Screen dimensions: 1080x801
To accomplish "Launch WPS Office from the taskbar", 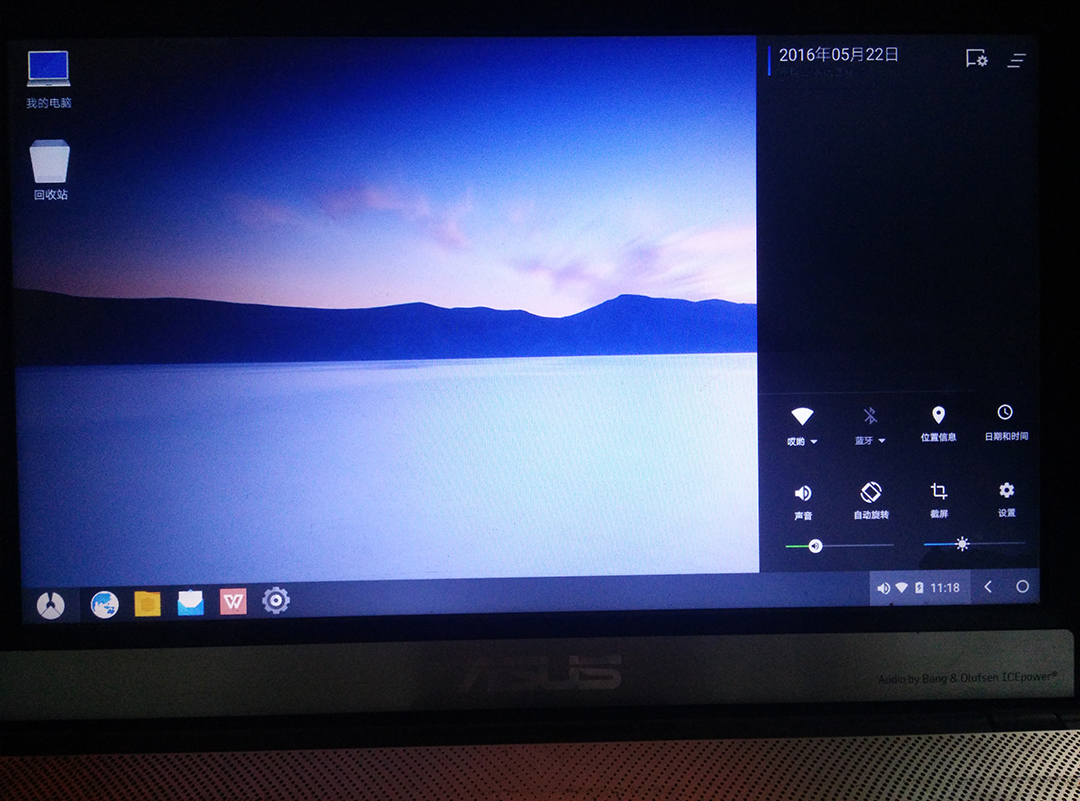I will tap(233, 601).
